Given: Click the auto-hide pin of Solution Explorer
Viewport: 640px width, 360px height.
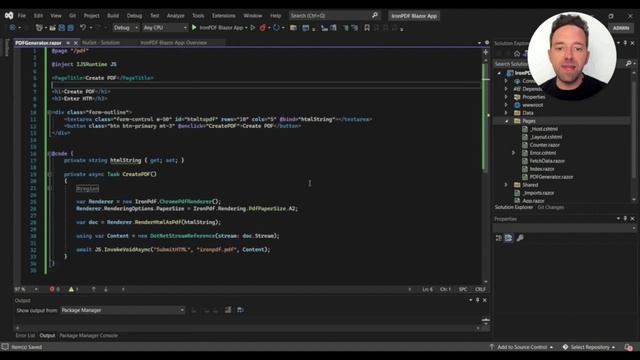Looking at the screenshot, I should (625, 43).
